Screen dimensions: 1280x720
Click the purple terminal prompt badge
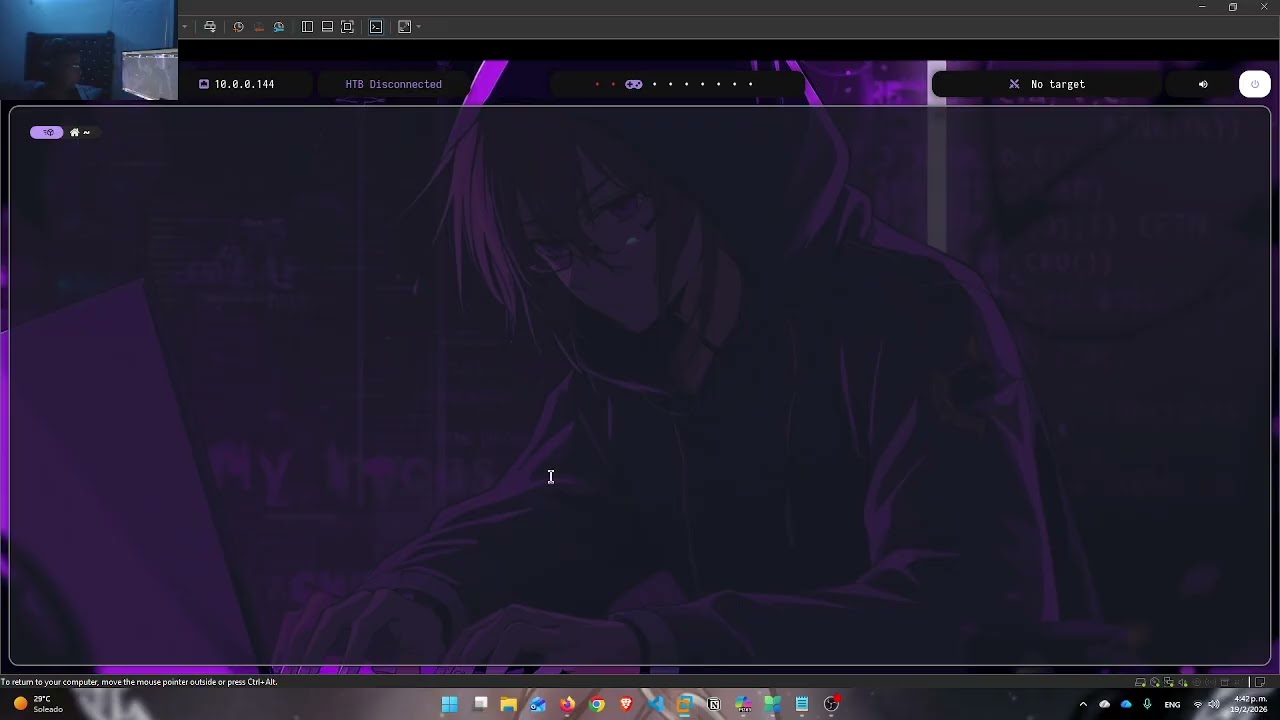click(x=47, y=132)
